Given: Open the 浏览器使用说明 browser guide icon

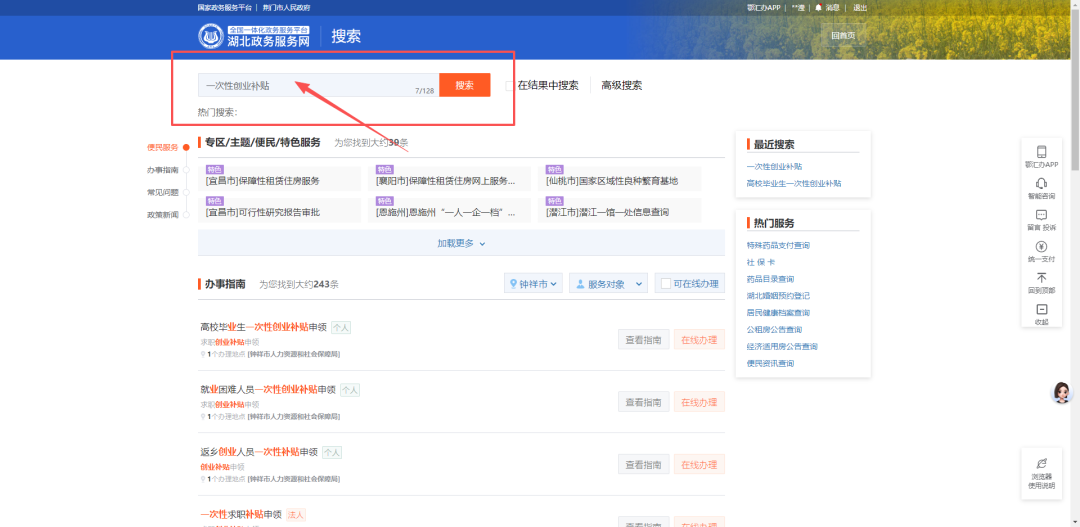Looking at the screenshot, I should click(x=1041, y=463).
